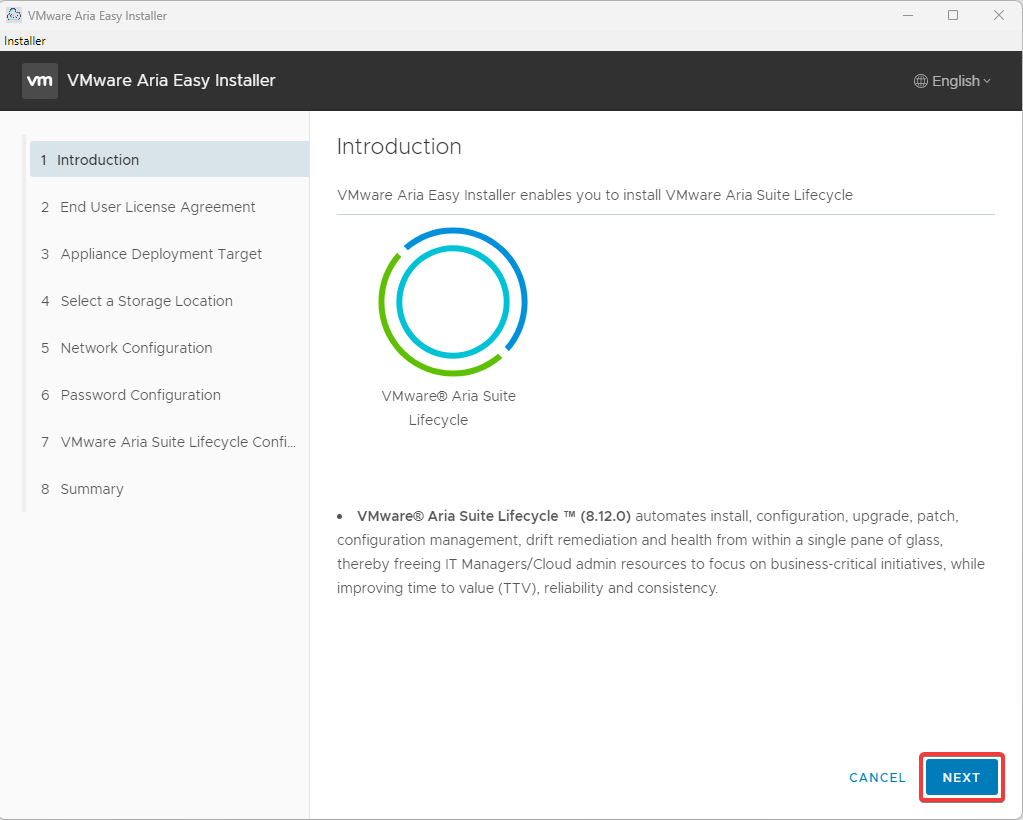The height and width of the screenshot is (820, 1023).
Task: Select the Introduction step
Action: (170, 160)
